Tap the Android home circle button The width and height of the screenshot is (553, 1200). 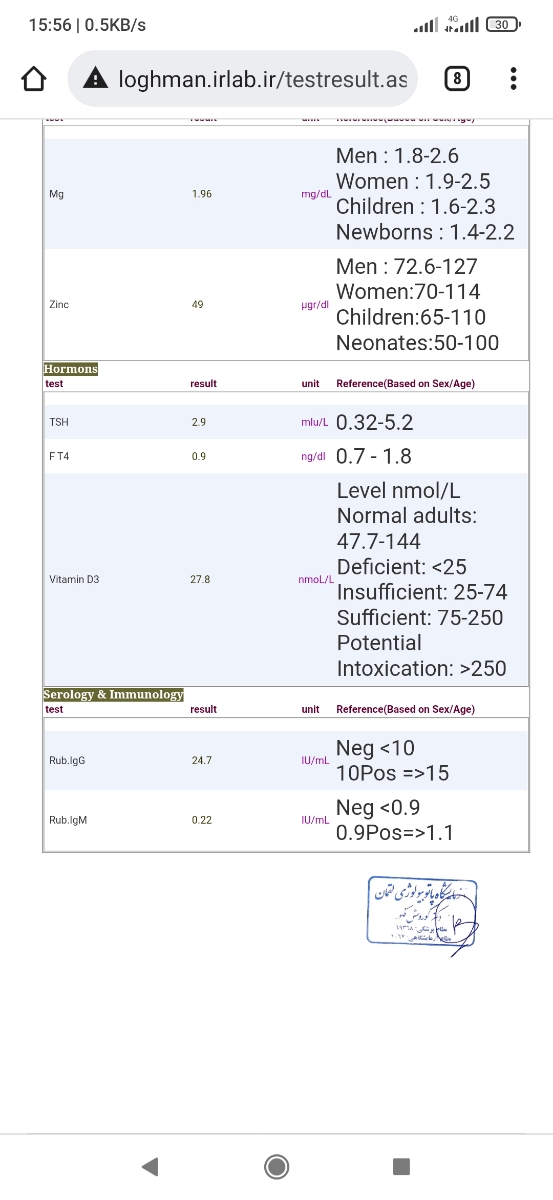tap(276, 1166)
